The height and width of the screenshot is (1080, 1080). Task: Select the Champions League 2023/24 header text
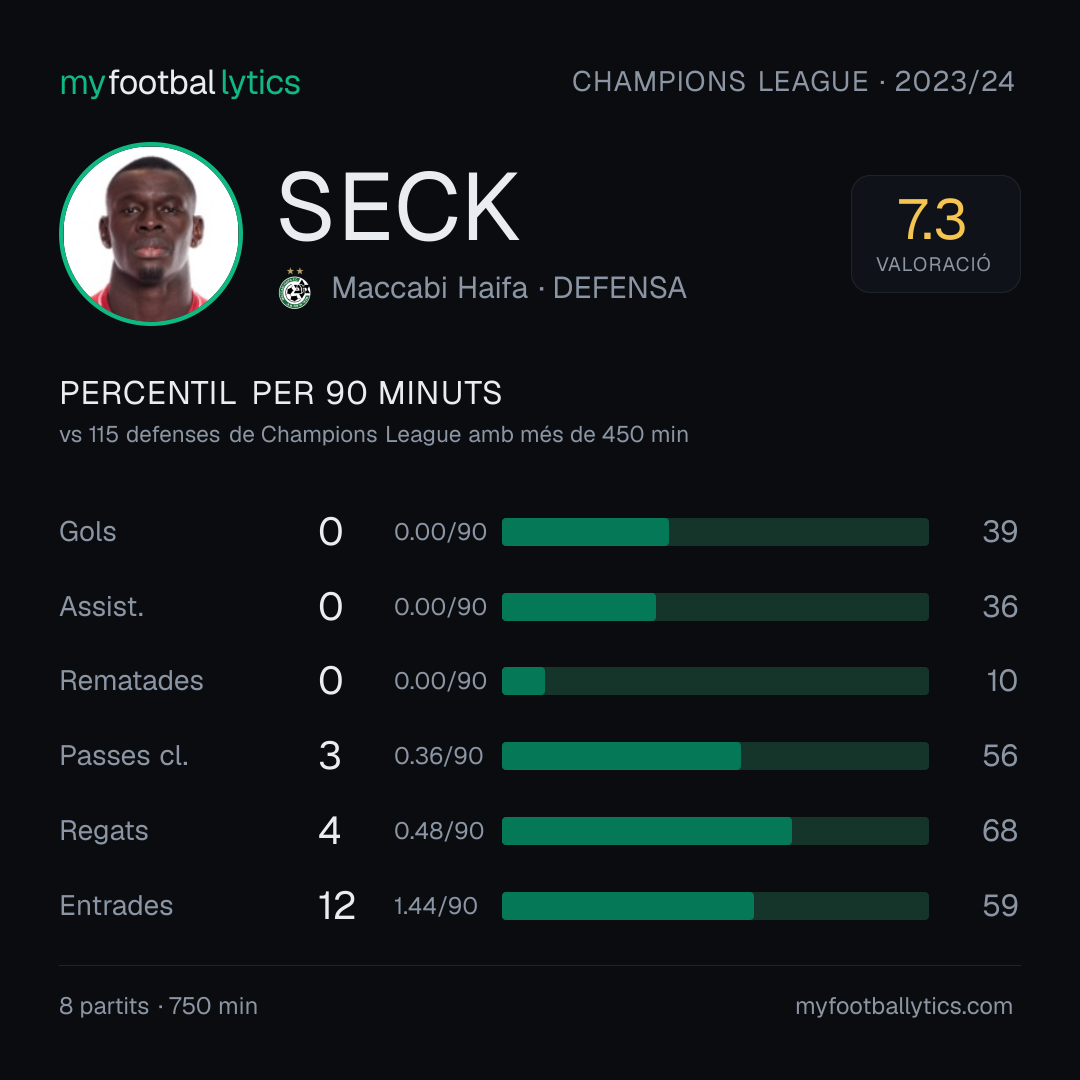(793, 81)
